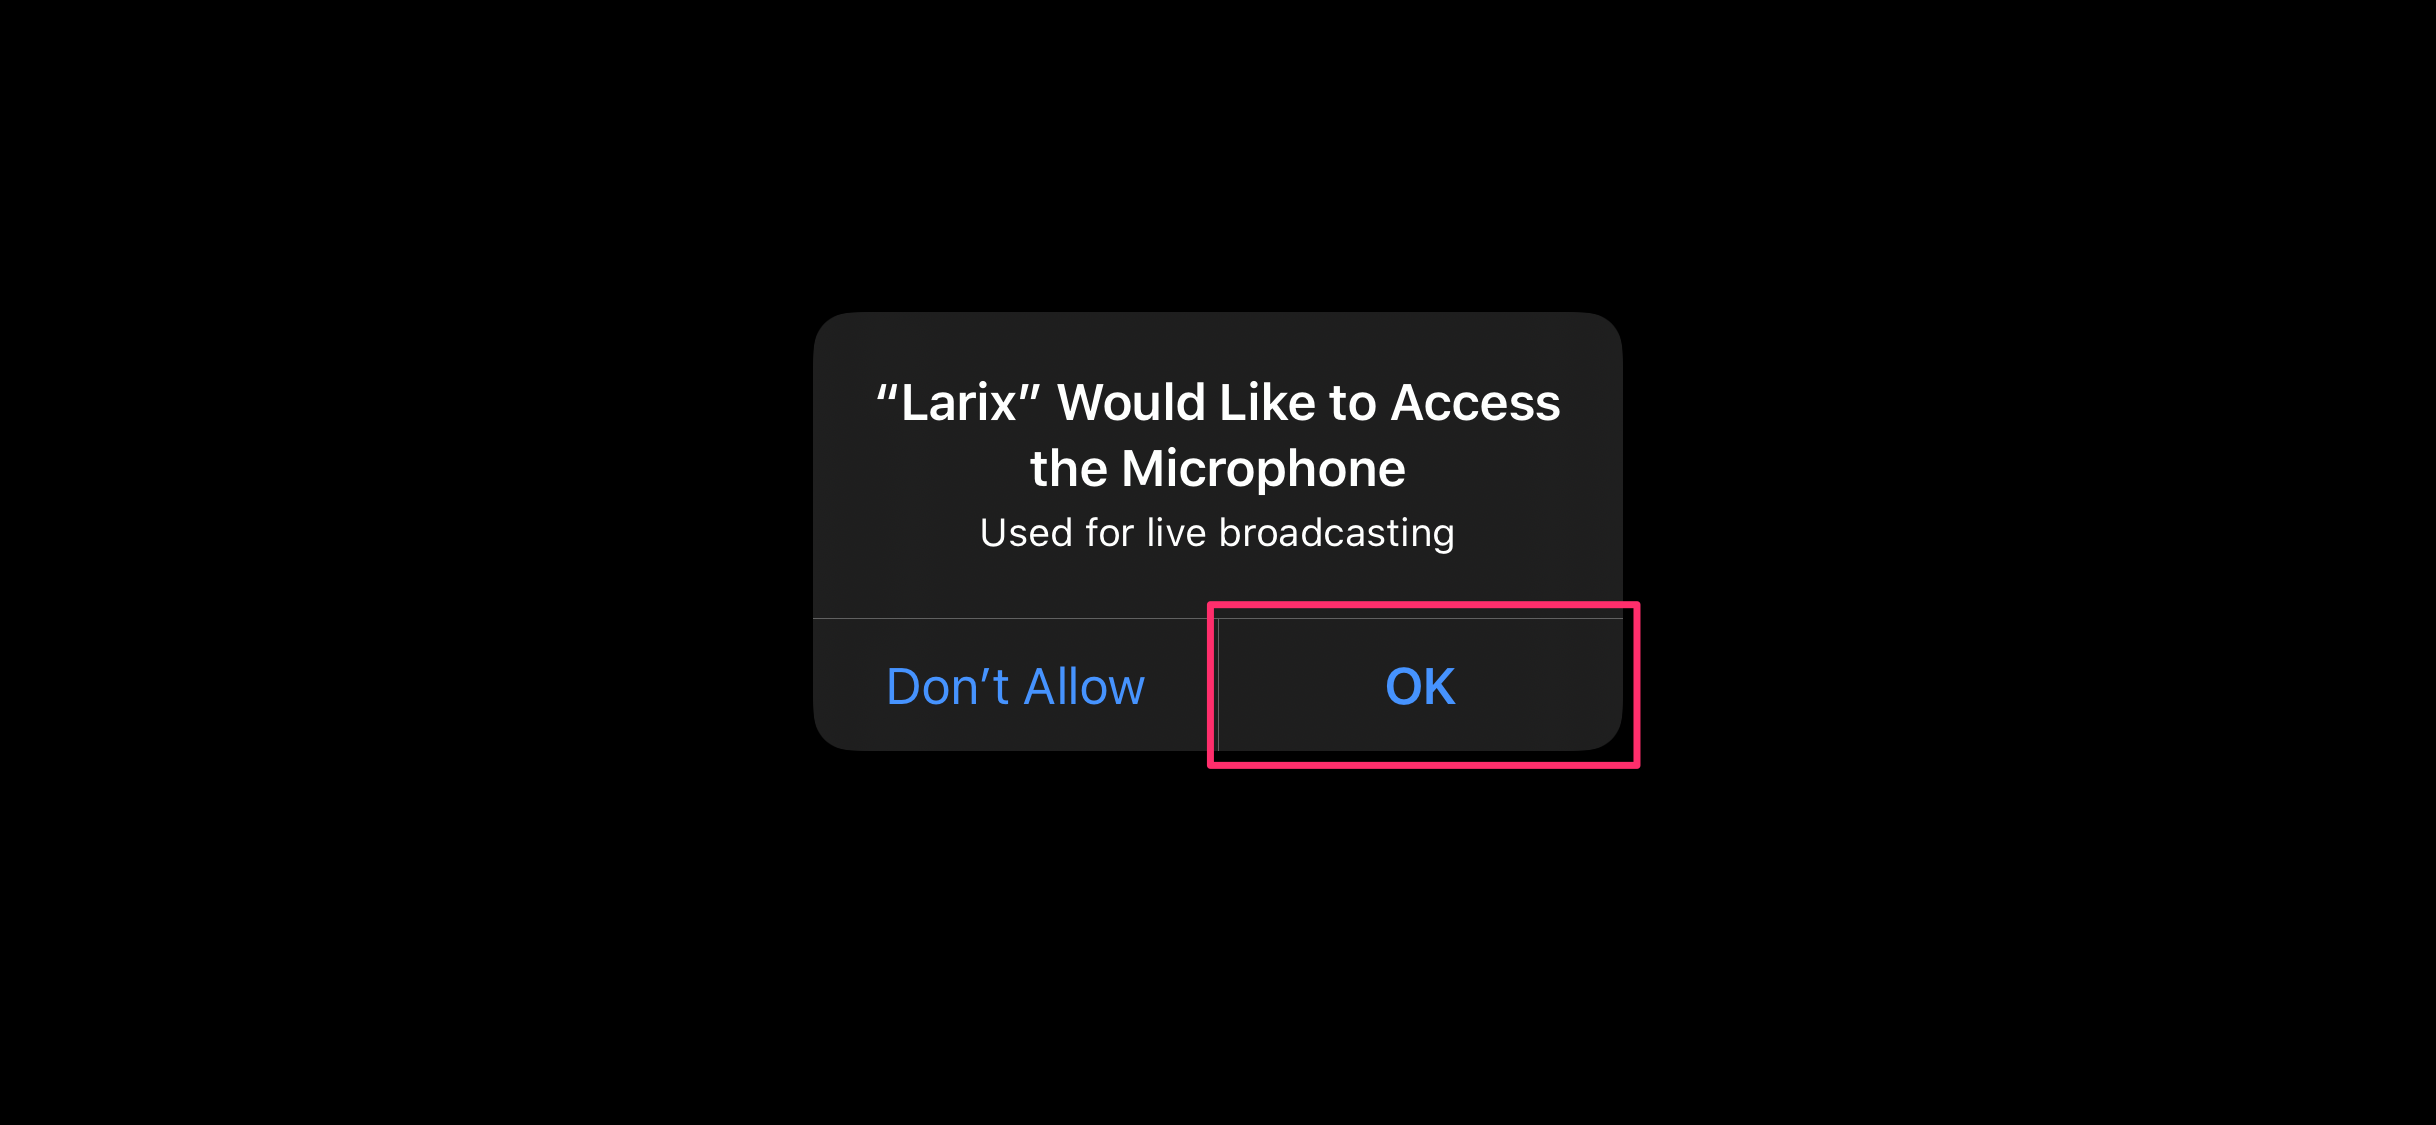
Task: Click the word "Microphone" in the title
Action: (1264, 469)
